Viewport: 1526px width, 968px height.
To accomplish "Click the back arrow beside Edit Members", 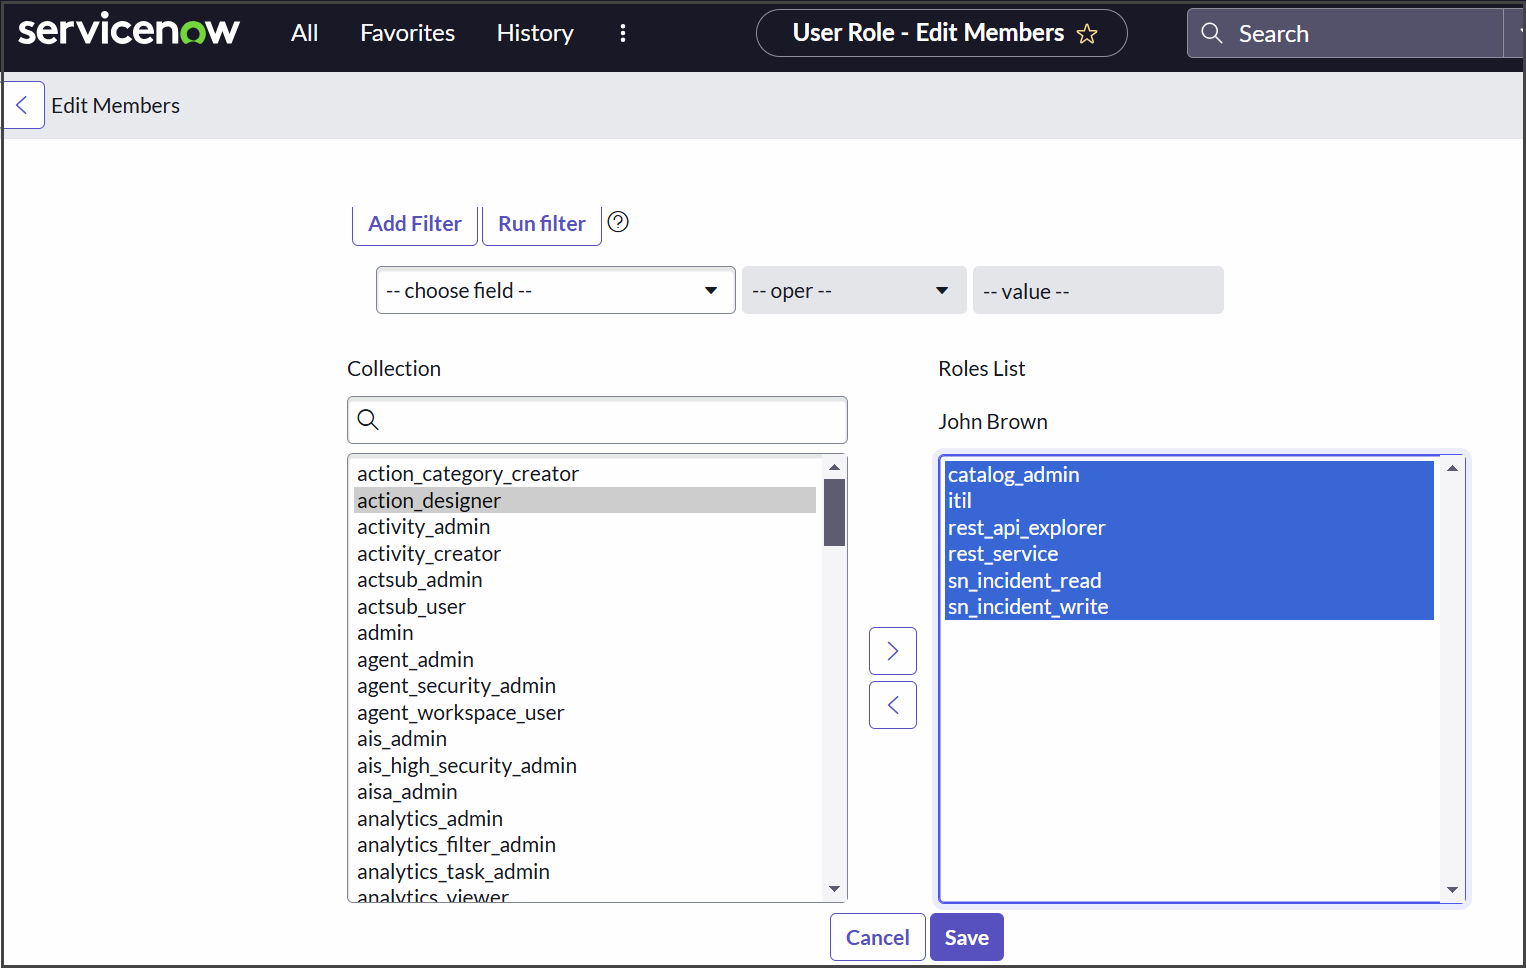I will pyautogui.click(x=22, y=105).
